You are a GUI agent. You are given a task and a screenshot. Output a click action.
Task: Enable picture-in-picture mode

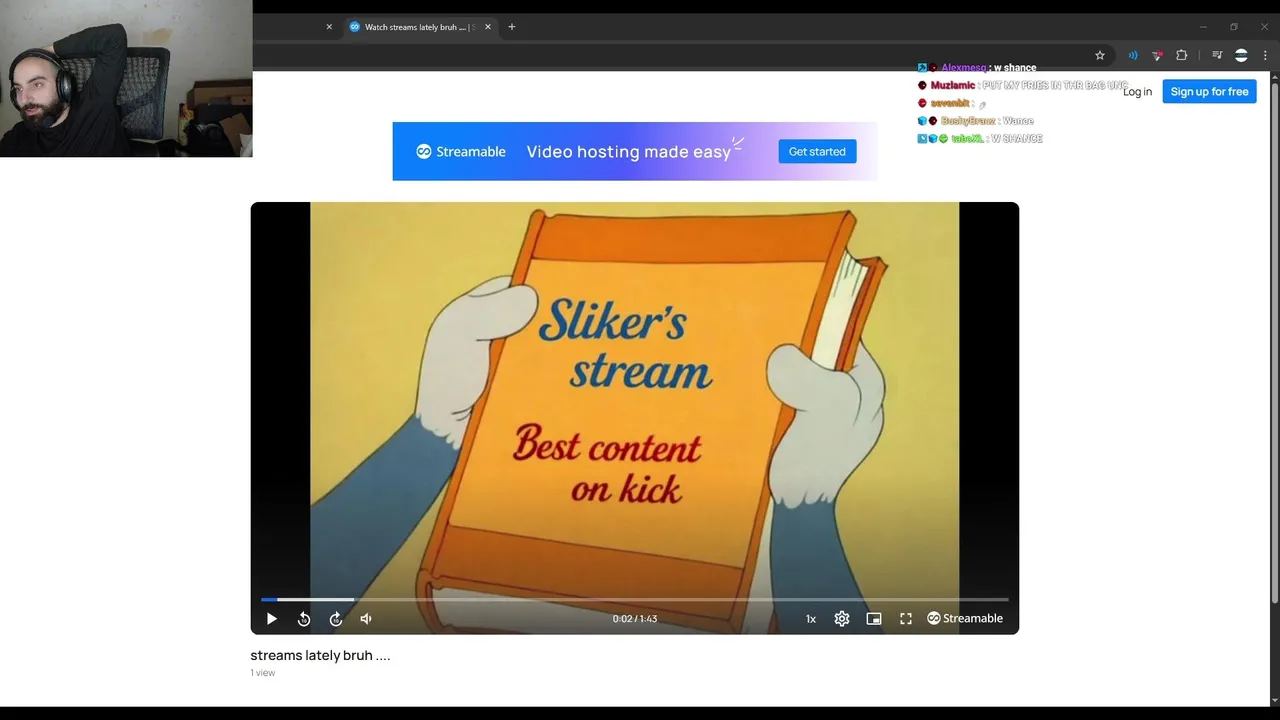pos(874,619)
